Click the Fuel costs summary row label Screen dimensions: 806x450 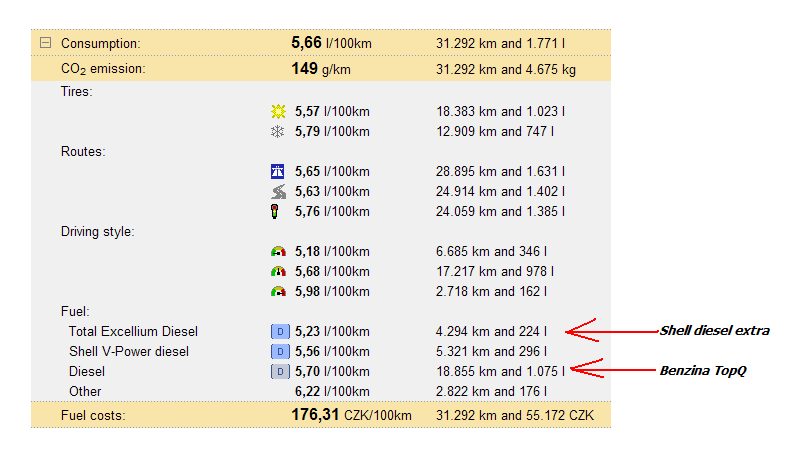click(93, 414)
